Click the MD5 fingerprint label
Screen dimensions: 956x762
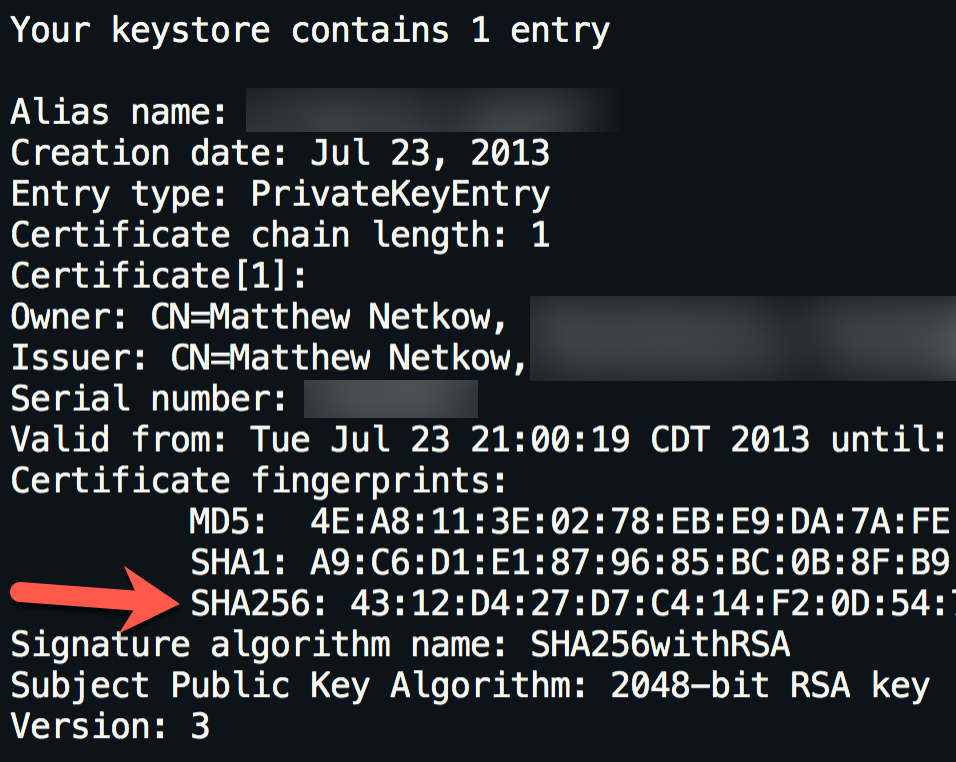tap(228, 522)
